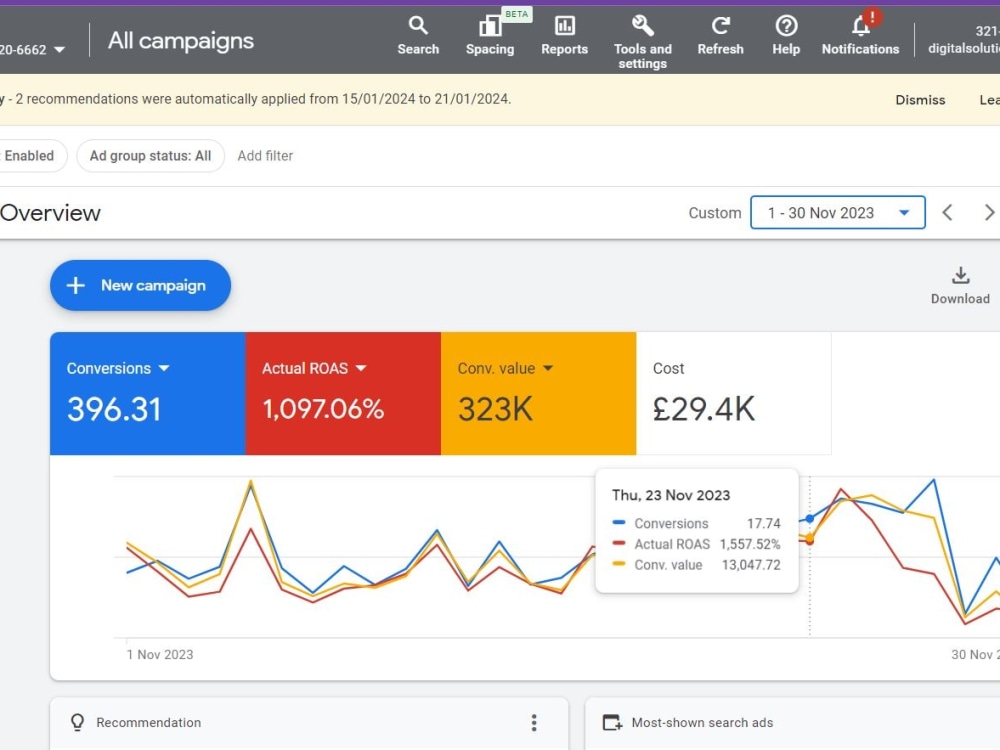This screenshot has height=750, width=1000.
Task: Open Recommendation card options menu
Action: click(x=534, y=723)
